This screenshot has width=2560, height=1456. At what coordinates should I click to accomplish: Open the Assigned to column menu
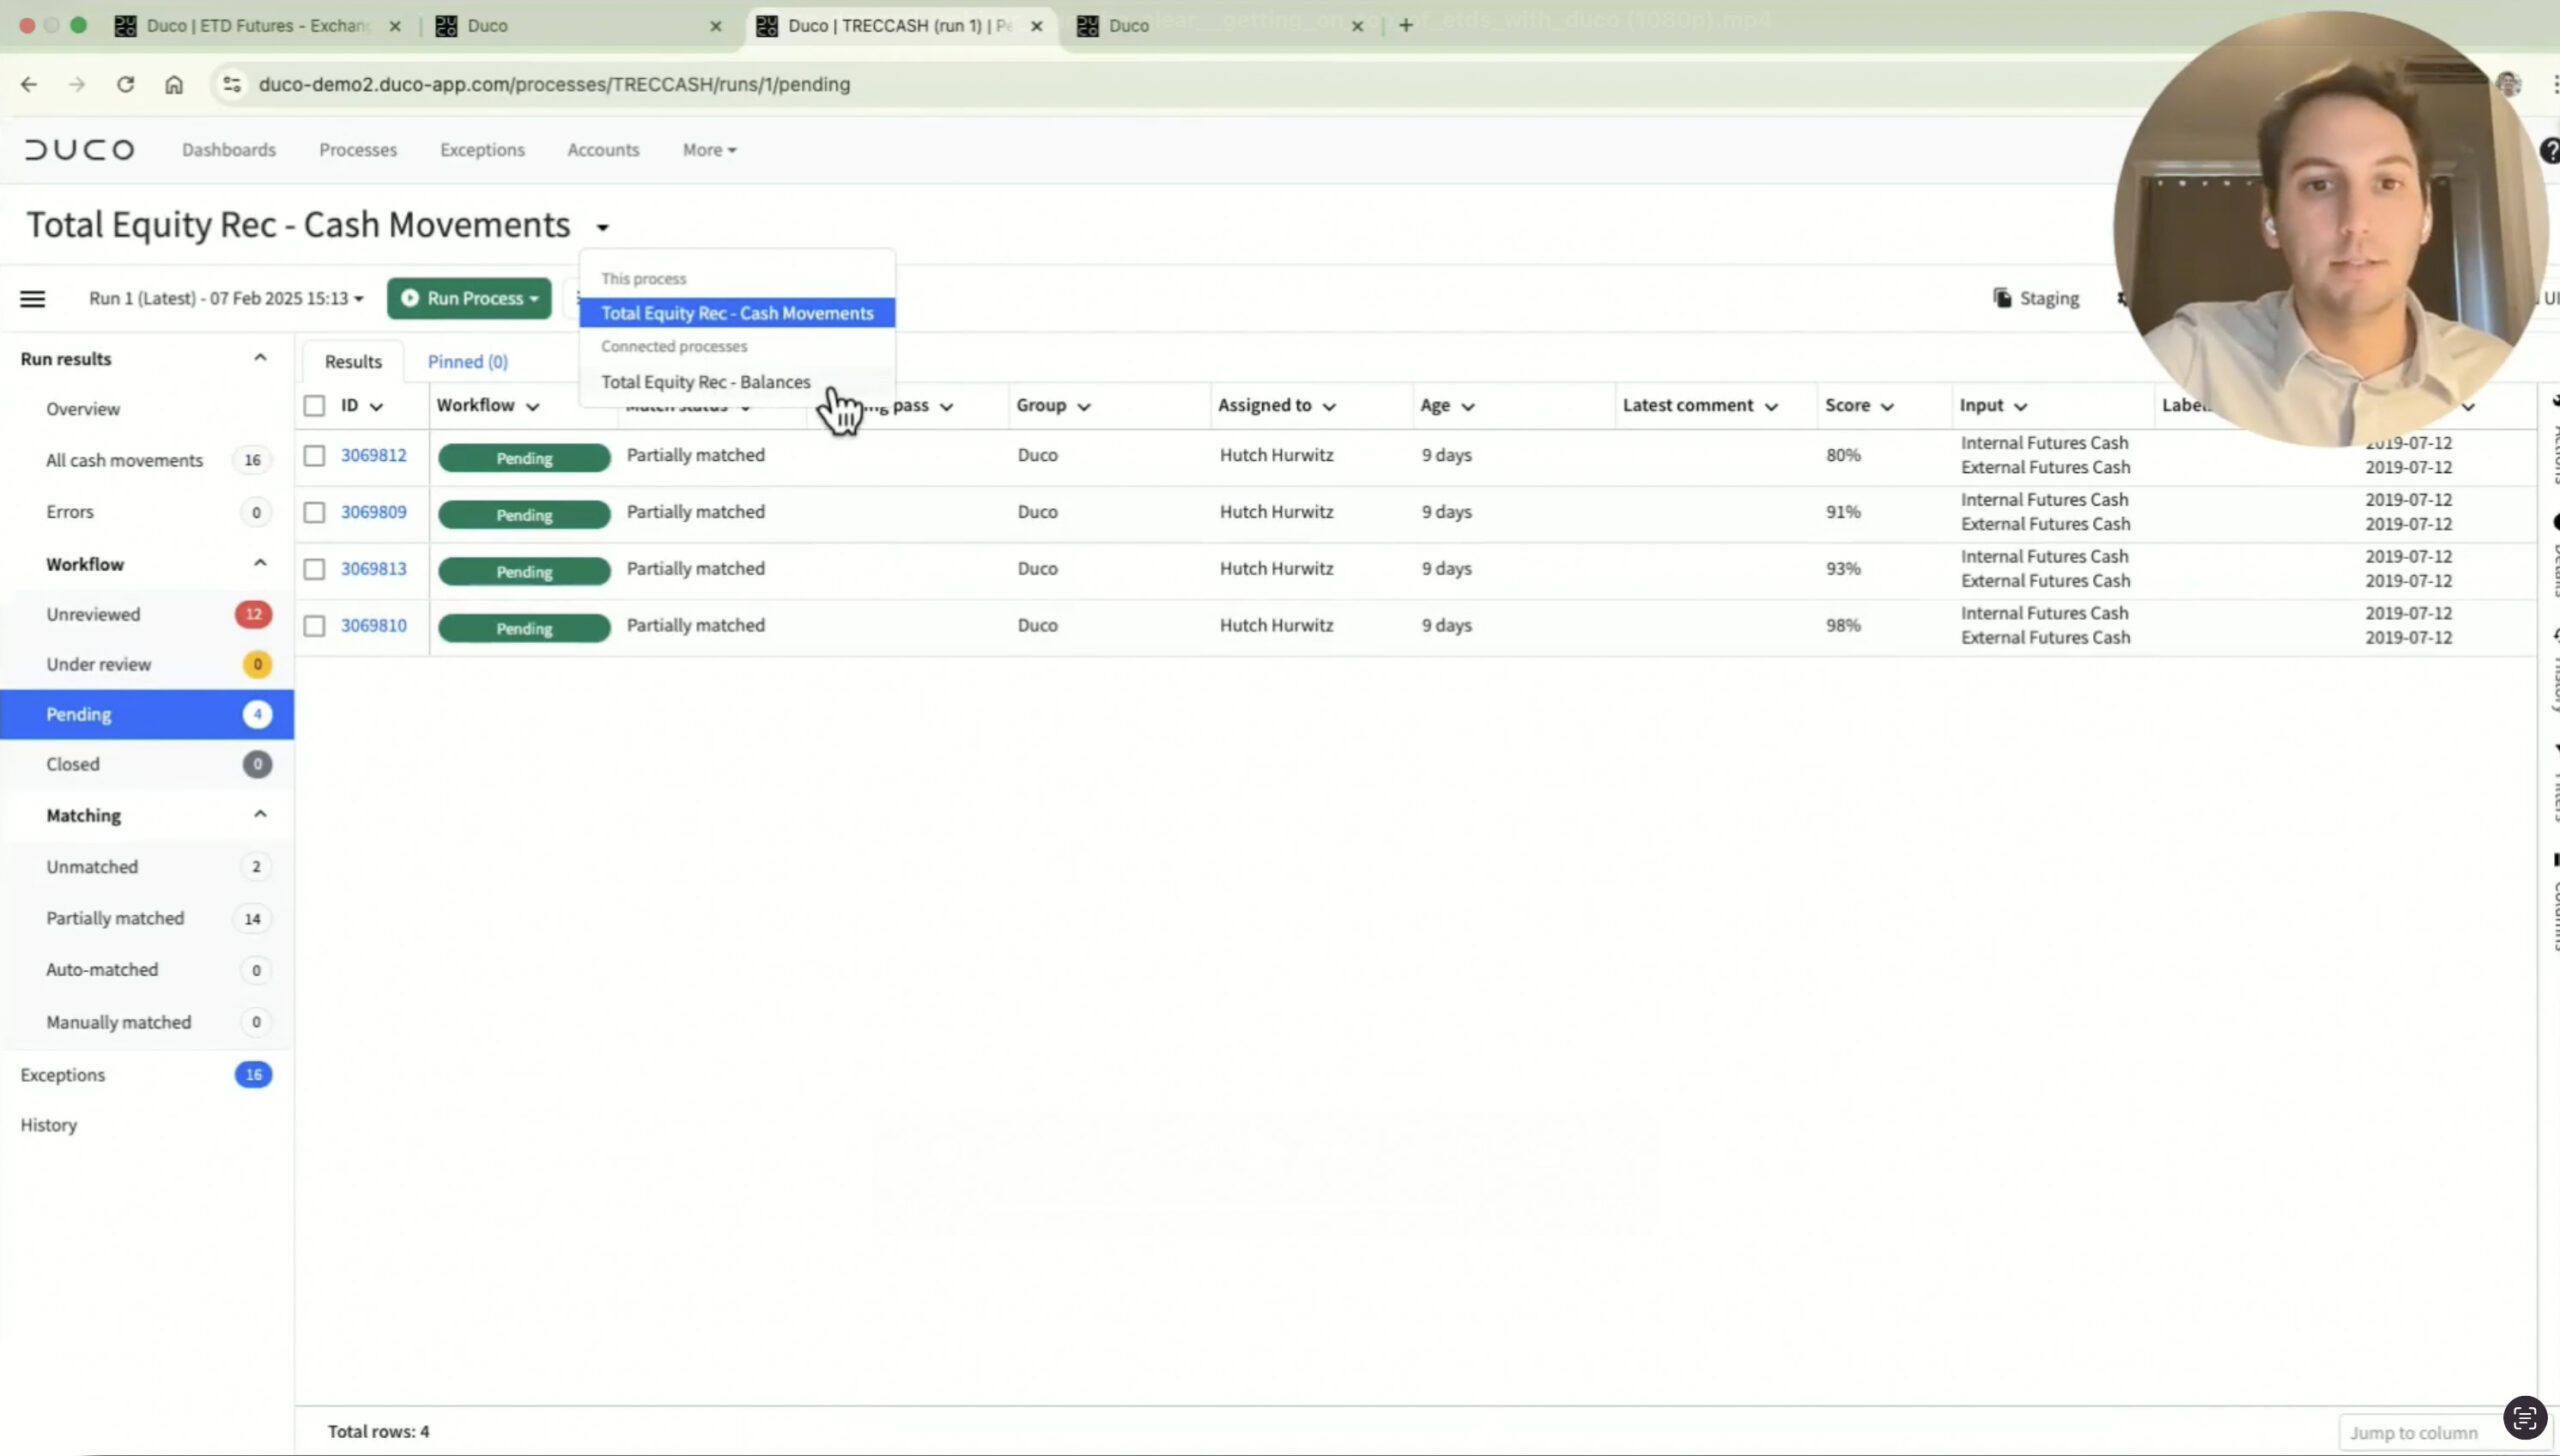point(1329,407)
